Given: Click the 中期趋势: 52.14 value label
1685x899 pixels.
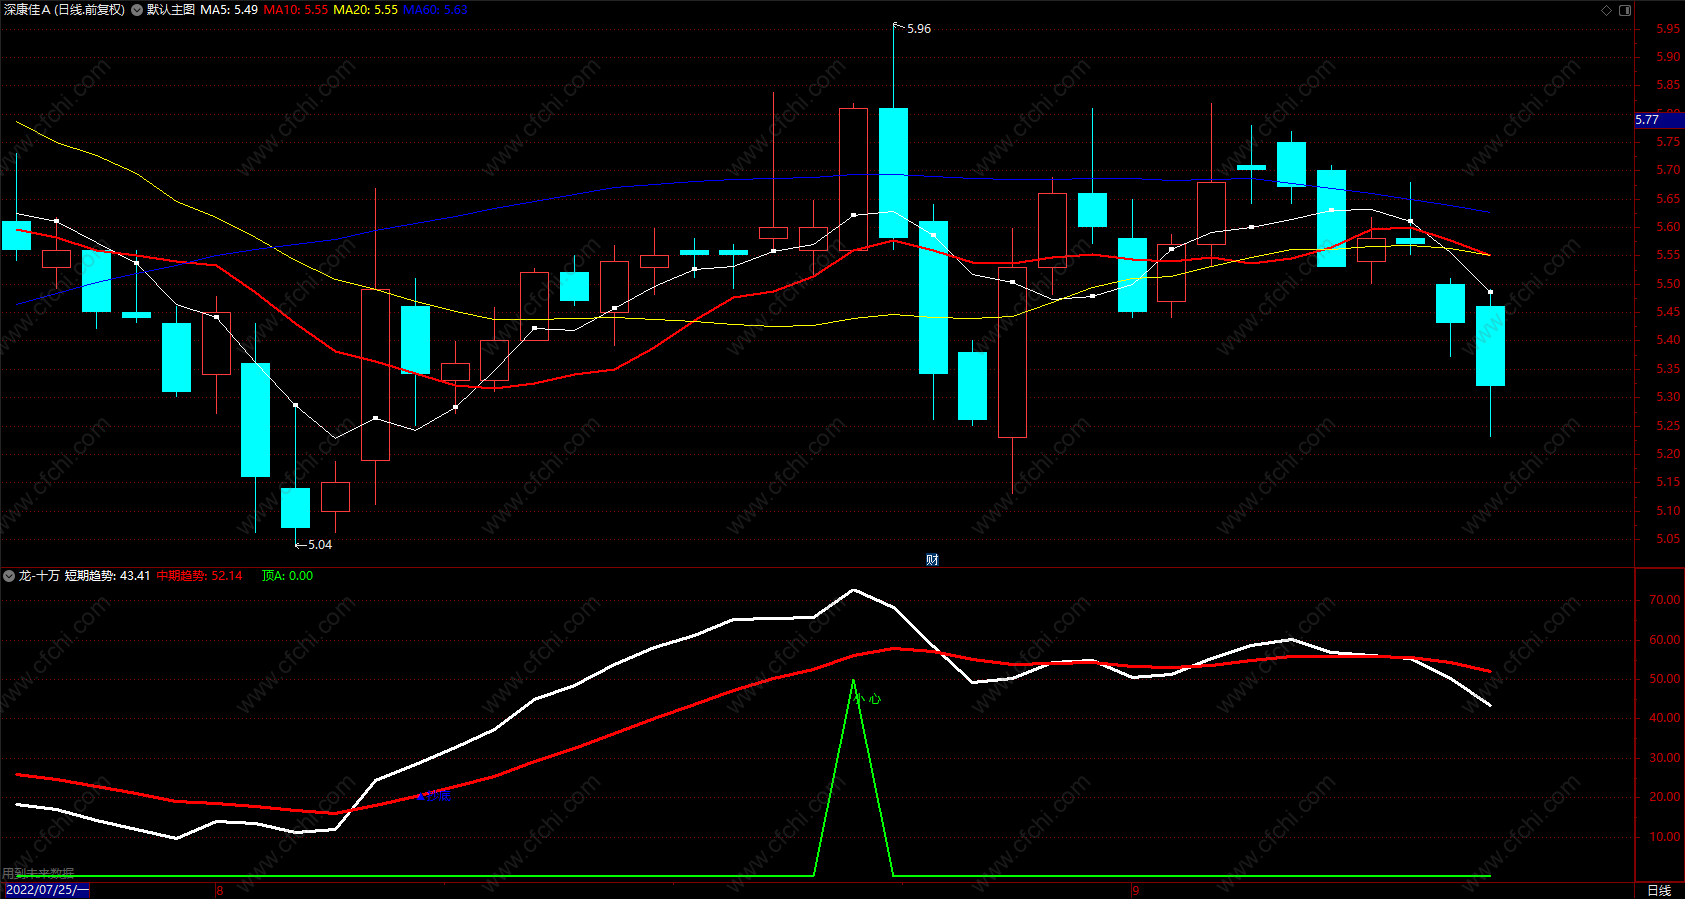Looking at the screenshot, I should pos(199,576).
